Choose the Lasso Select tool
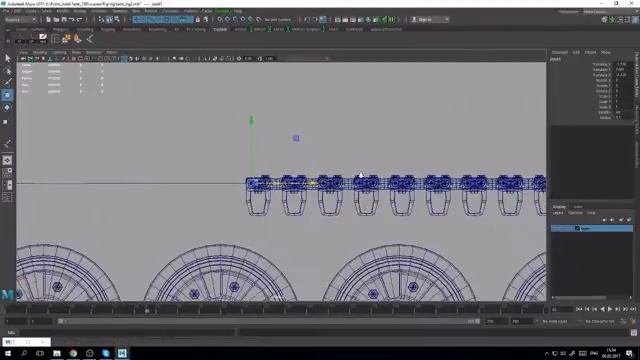The width and height of the screenshot is (640, 360). tap(7, 71)
